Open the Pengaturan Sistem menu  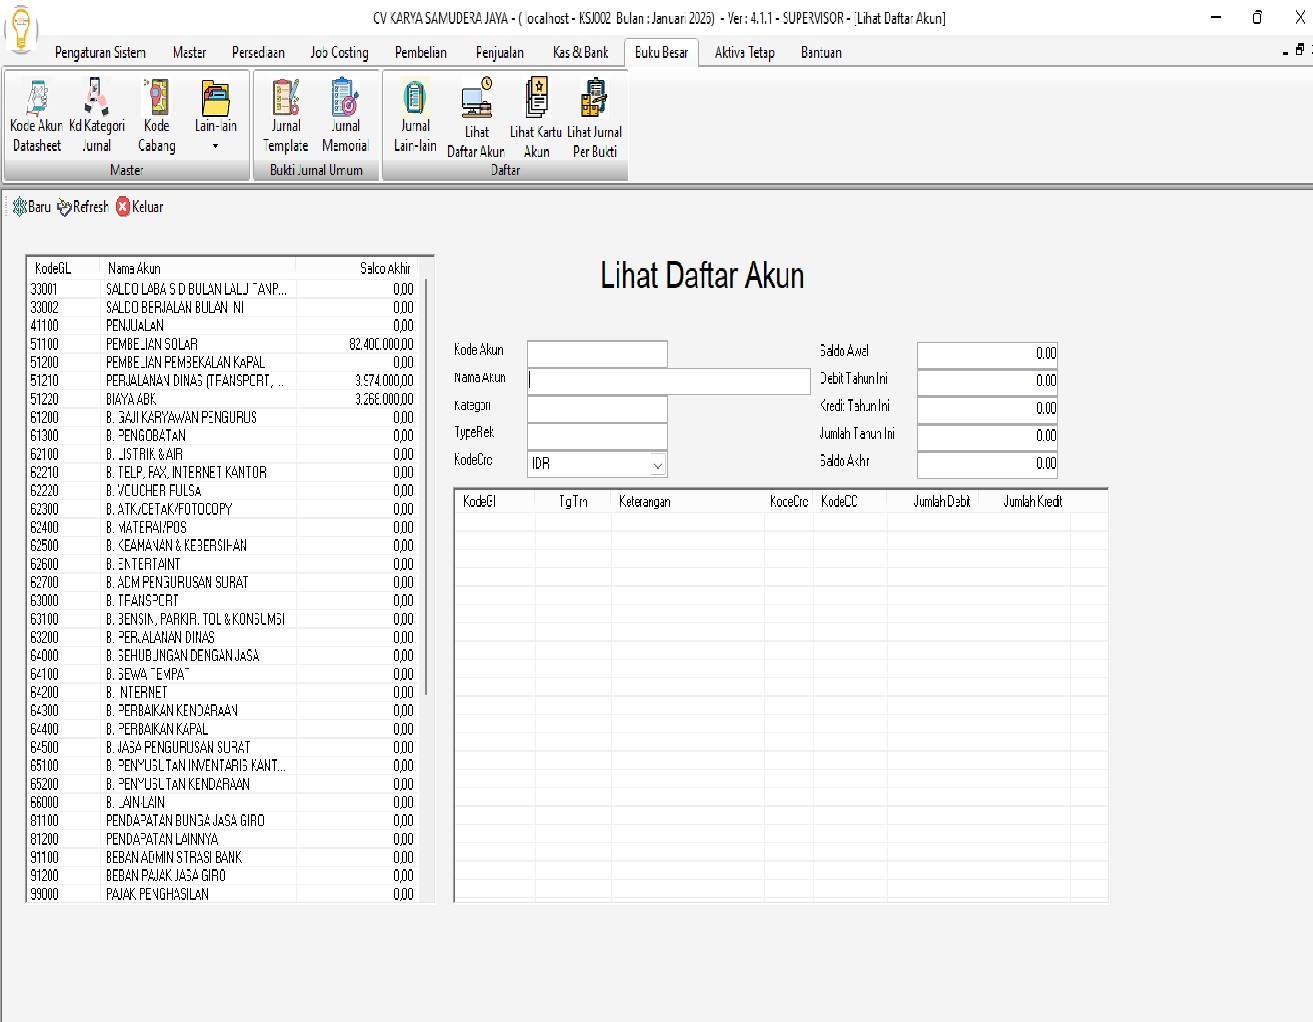pos(100,52)
